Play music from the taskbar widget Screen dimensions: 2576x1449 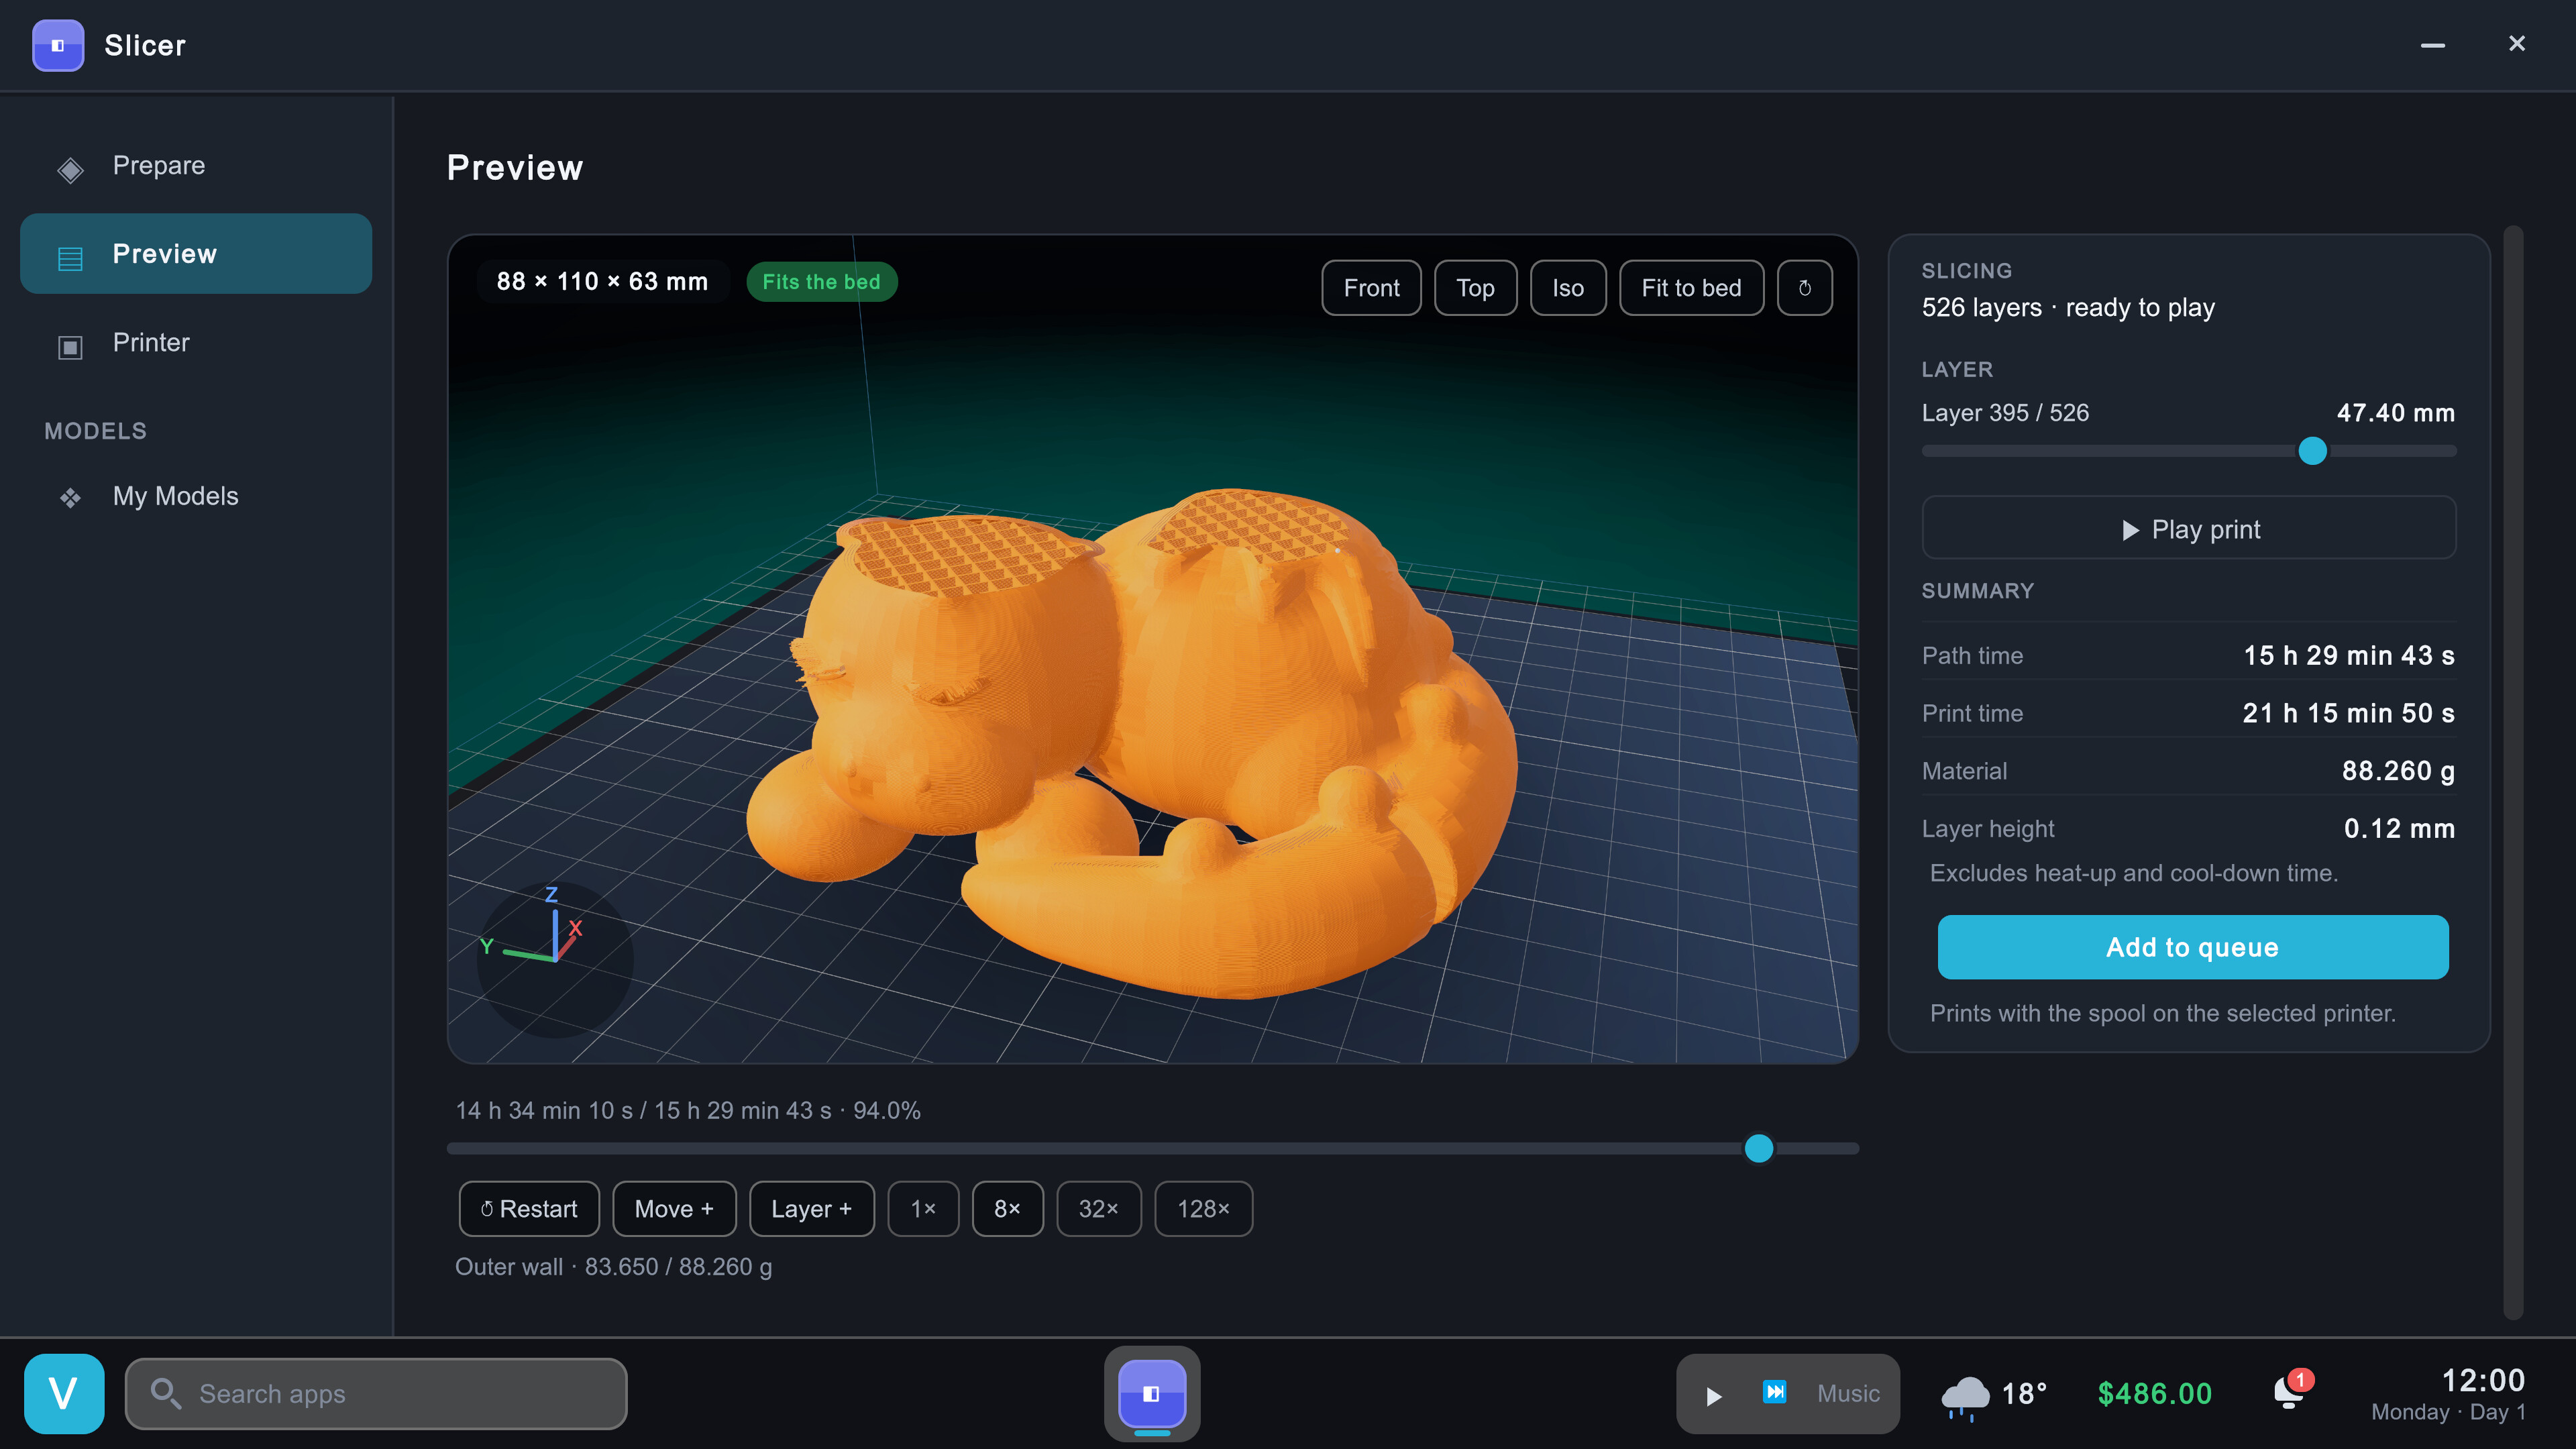tap(1713, 1395)
